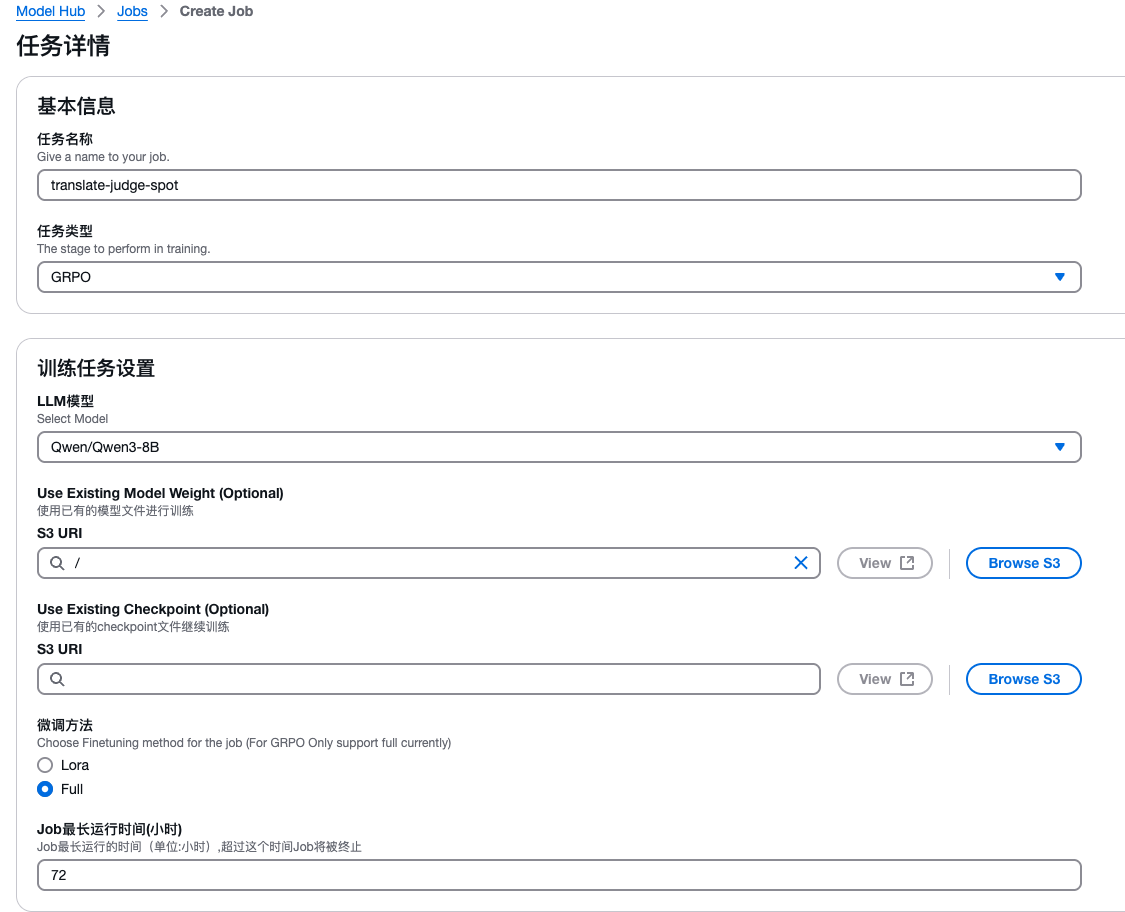This screenshot has width=1125, height=912.
Task: Expand the Qwen/Qwen3-8B model dropdown
Action: [x=559, y=447]
